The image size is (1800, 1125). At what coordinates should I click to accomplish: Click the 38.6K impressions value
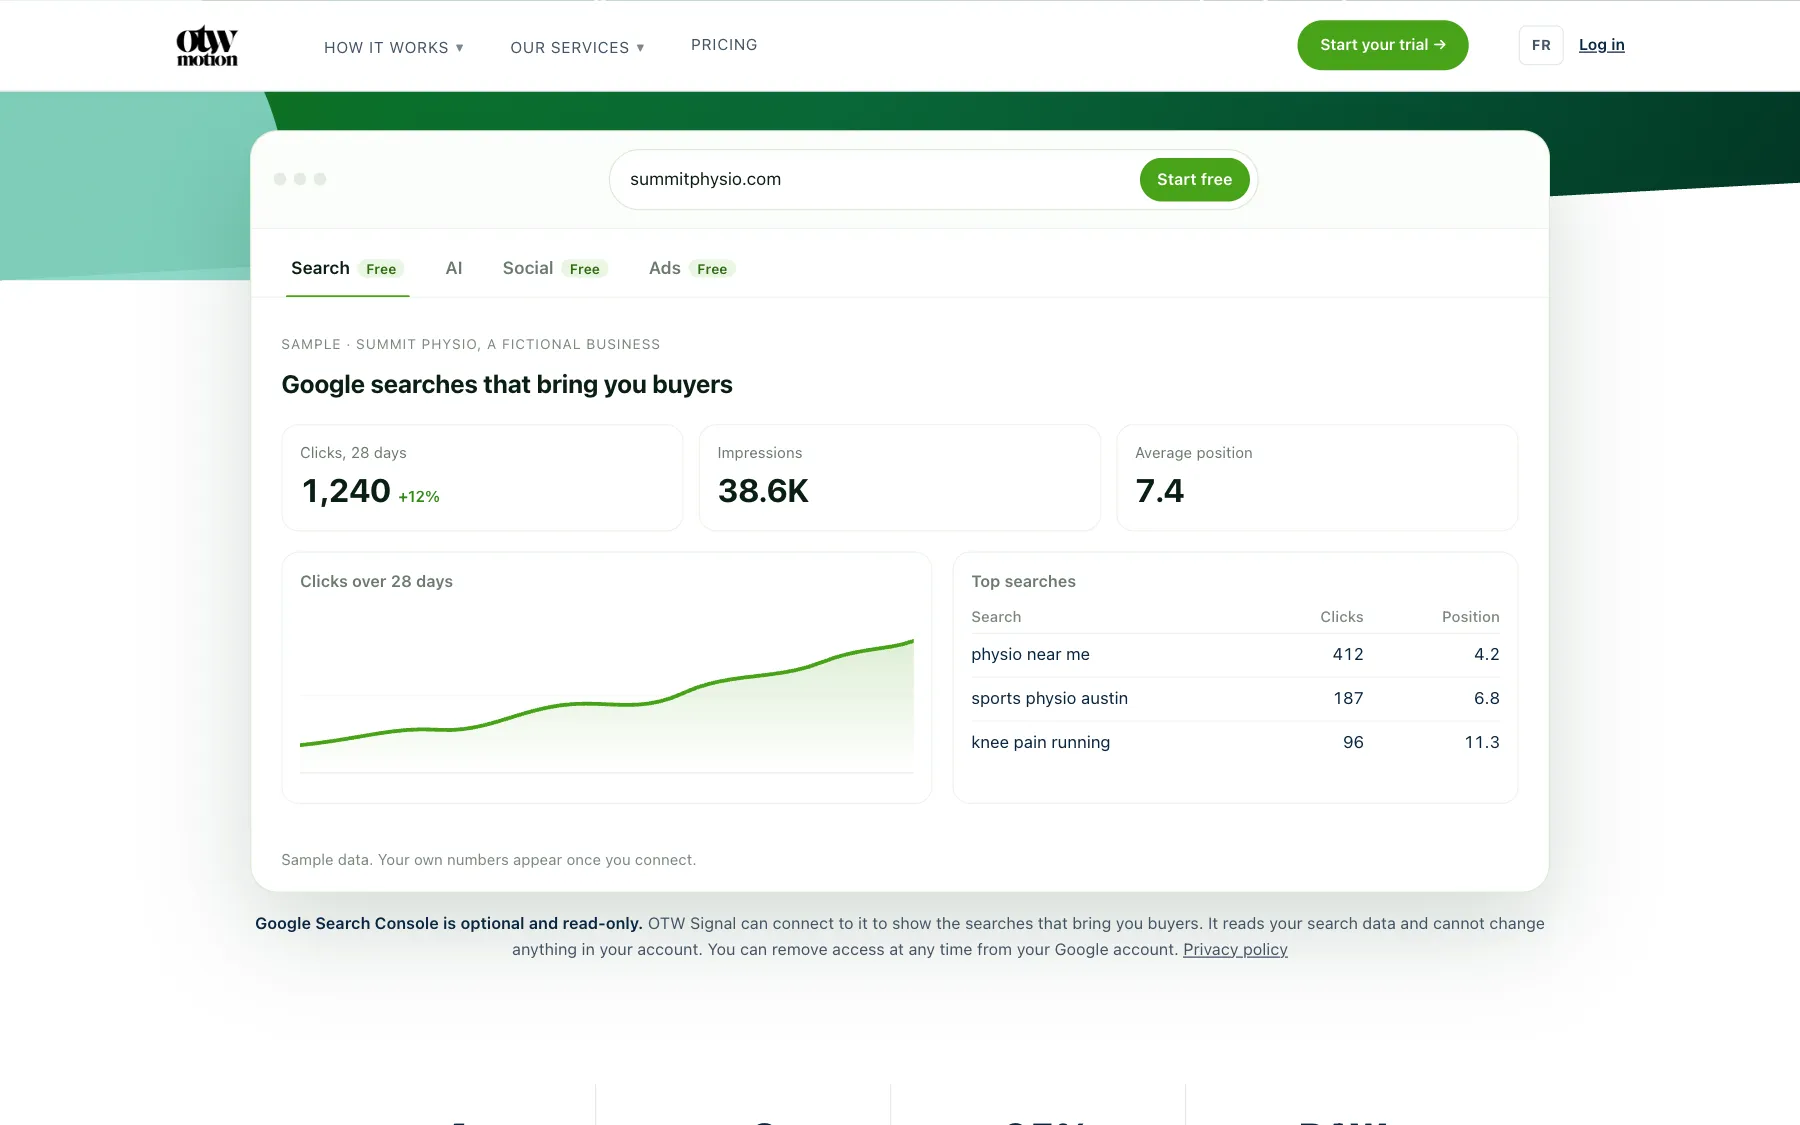pos(763,491)
